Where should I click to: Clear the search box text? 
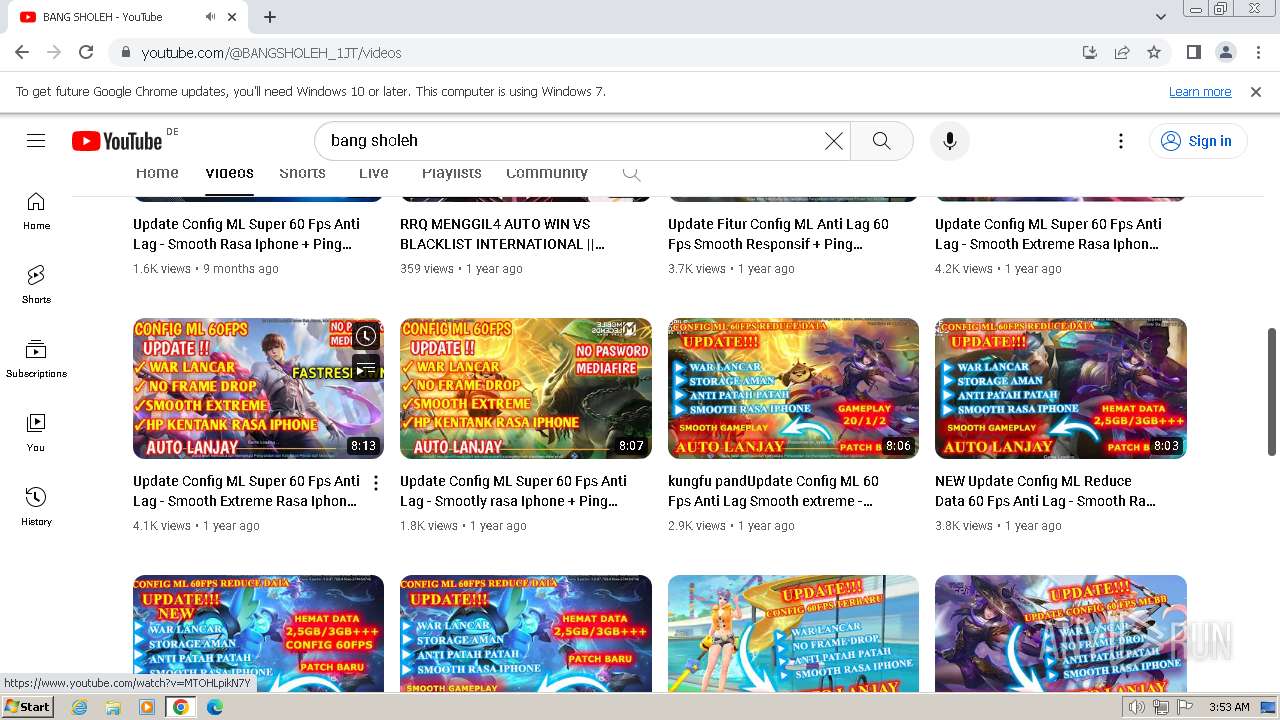tap(833, 141)
